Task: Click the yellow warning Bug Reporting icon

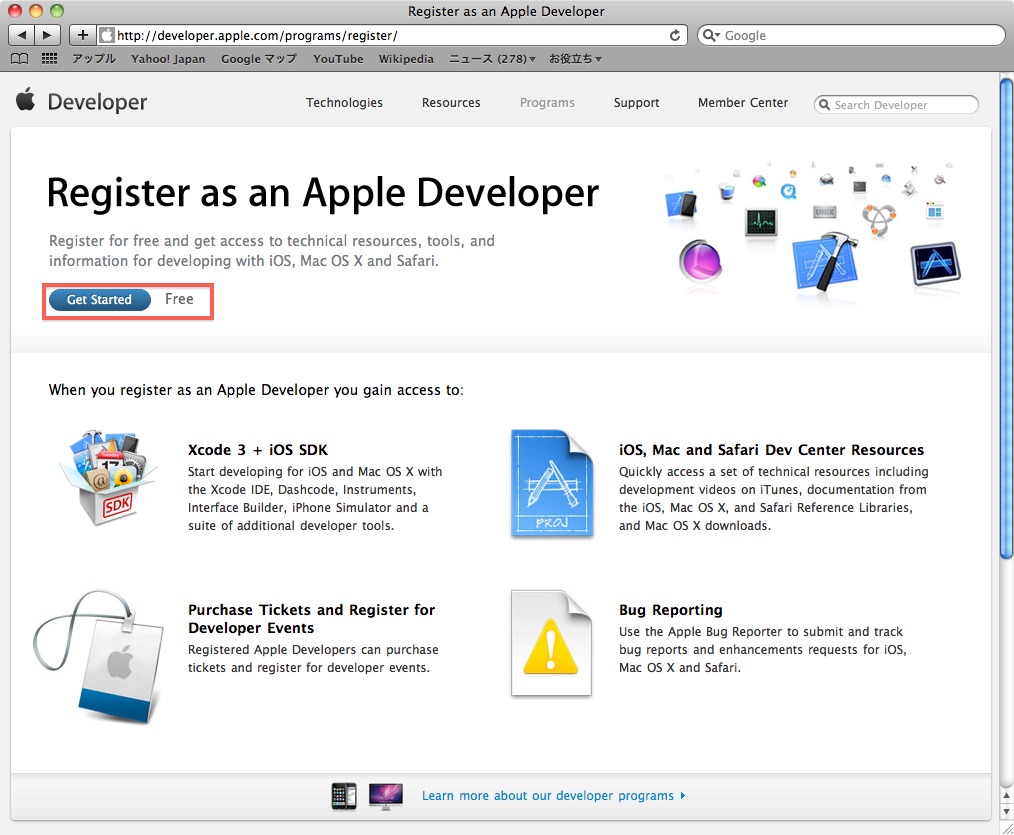Action: coord(551,643)
